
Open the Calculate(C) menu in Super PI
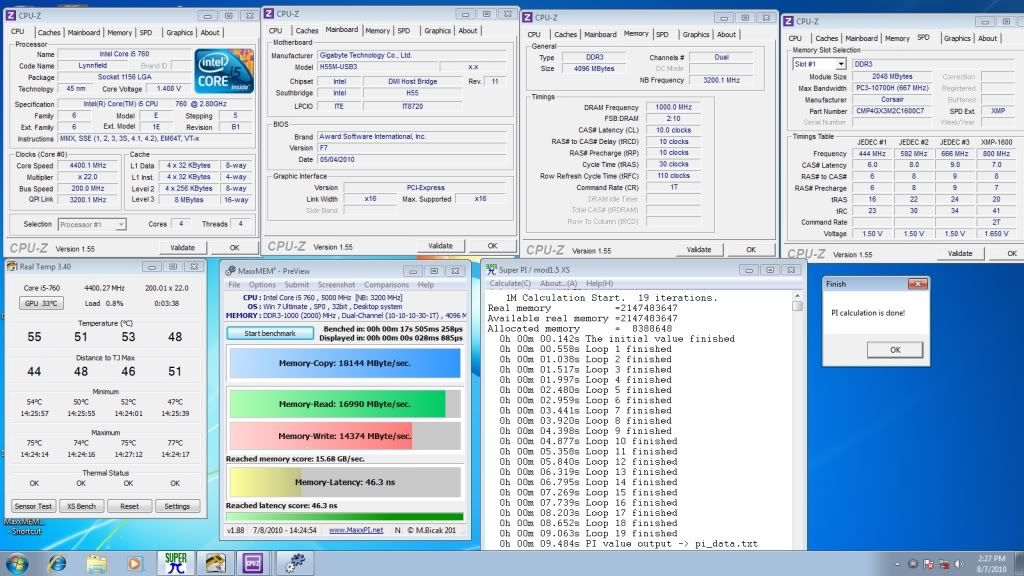point(510,283)
